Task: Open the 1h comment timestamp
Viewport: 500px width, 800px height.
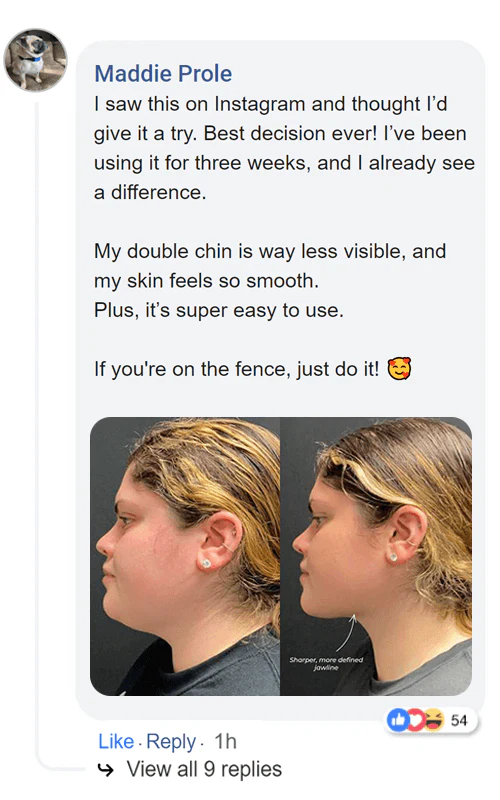Action: pyautogui.click(x=225, y=741)
